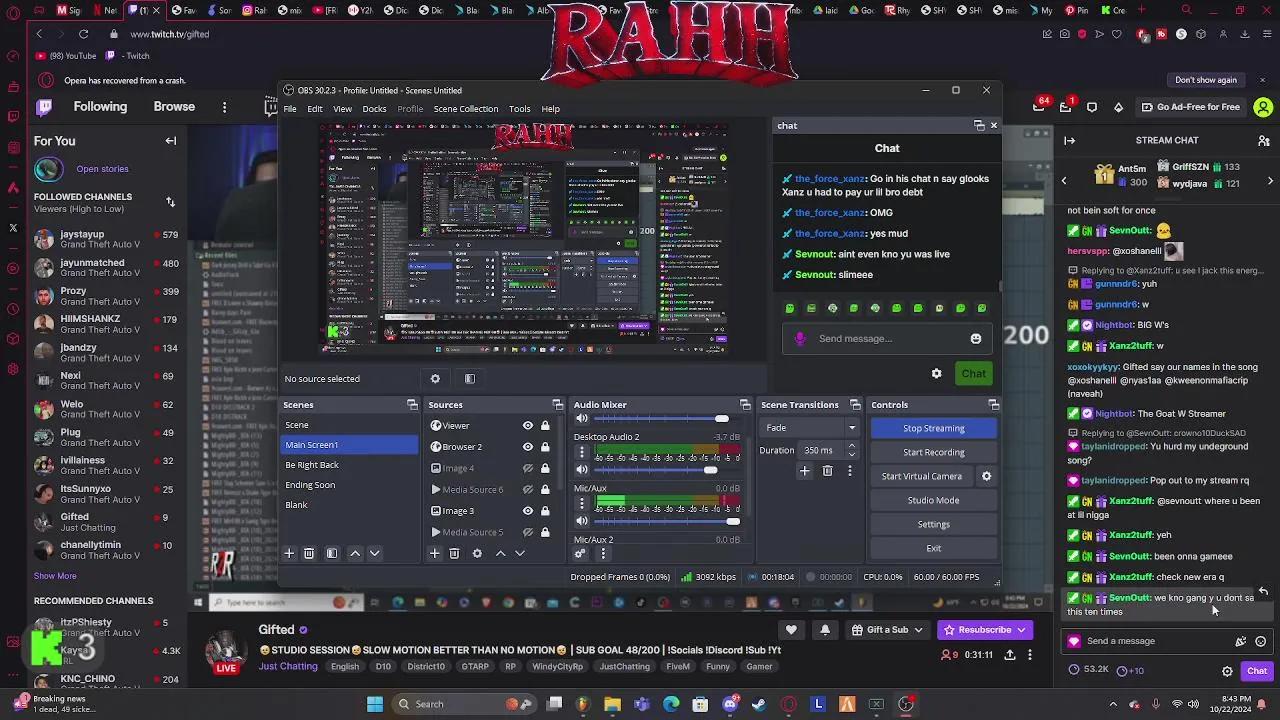This screenshot has width=1280, height=720.
Task: Open source properties gear in Sources toolbar
Action: (x=477, y=553)
